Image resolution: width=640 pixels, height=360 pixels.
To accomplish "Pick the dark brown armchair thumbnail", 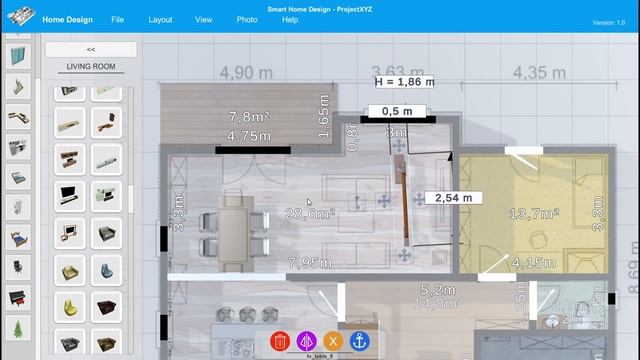I will pyautogui.click(x=106, y=307).
